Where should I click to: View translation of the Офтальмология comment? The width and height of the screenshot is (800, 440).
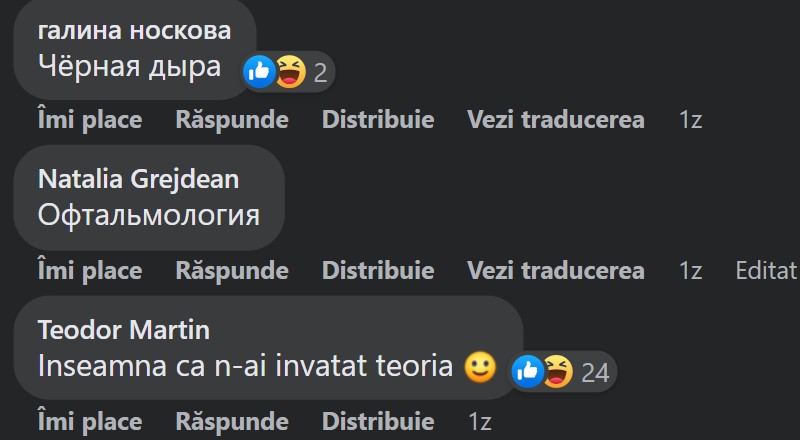click(x=555, y=270)
